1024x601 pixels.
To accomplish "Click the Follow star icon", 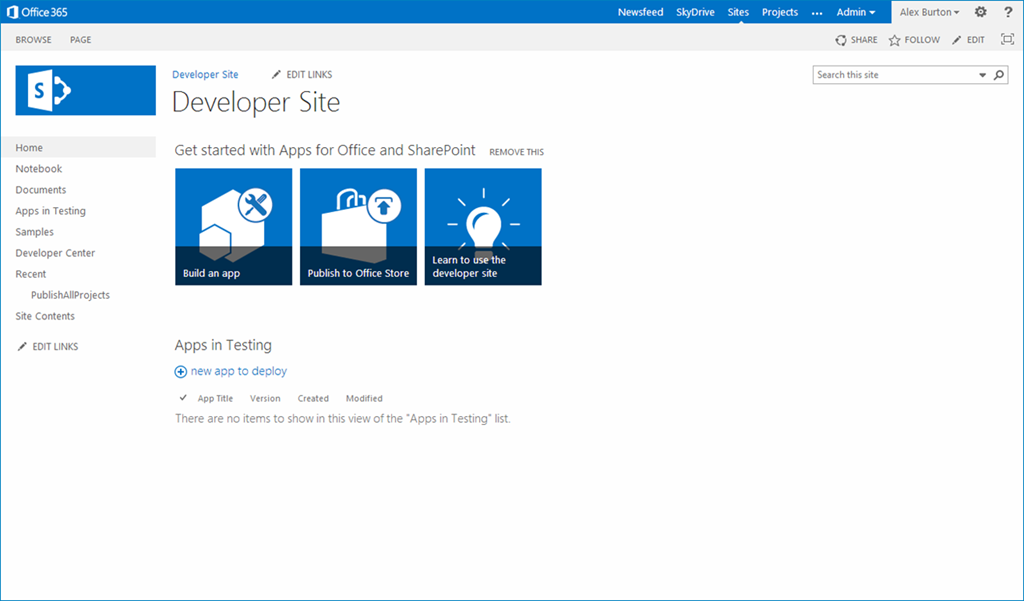I will (894, 41).
